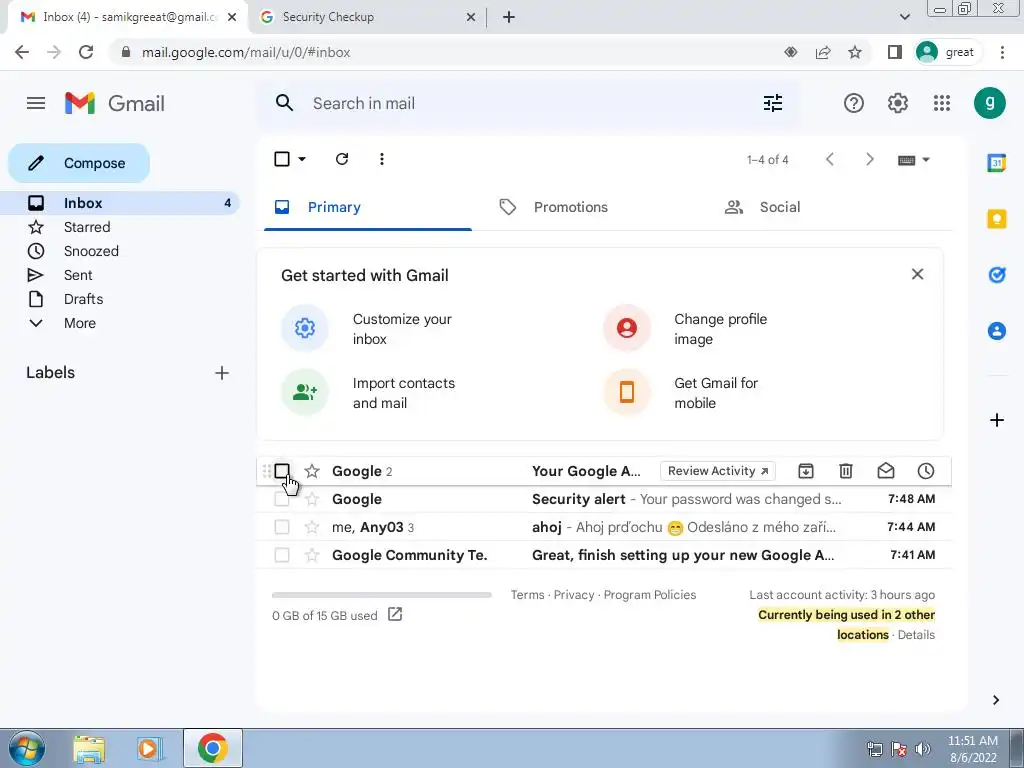Screen dimensions: 1024x768
Task: Bookmark this page star icon
Action: click(x=855, y=52)
